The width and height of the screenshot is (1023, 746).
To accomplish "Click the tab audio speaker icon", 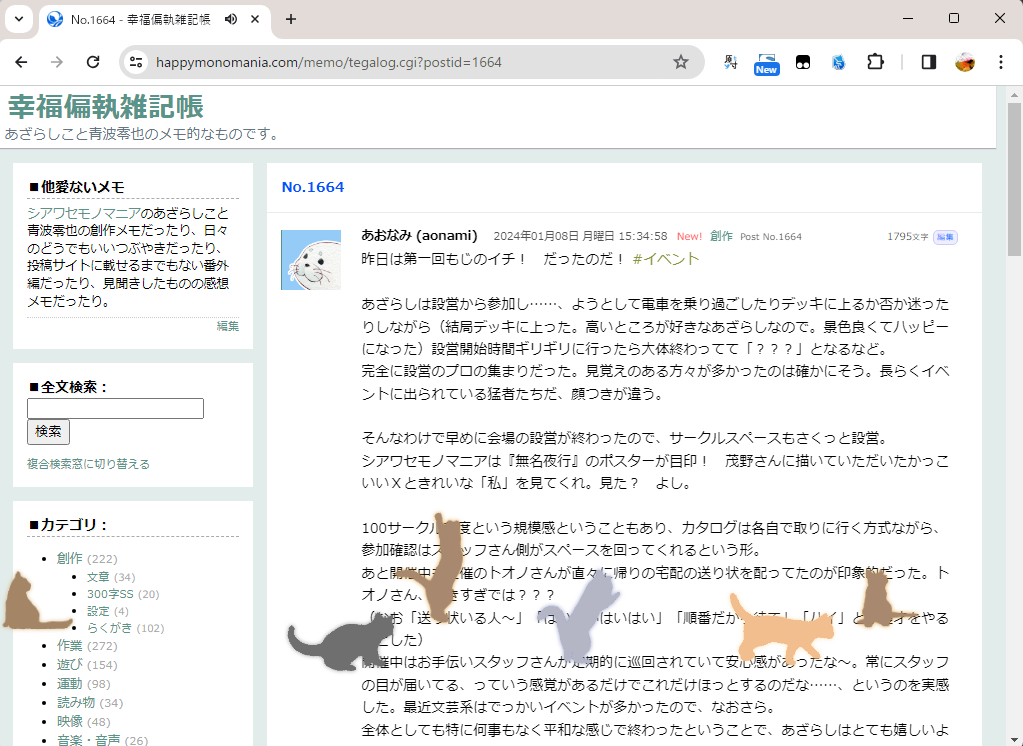I will (231, 19).
